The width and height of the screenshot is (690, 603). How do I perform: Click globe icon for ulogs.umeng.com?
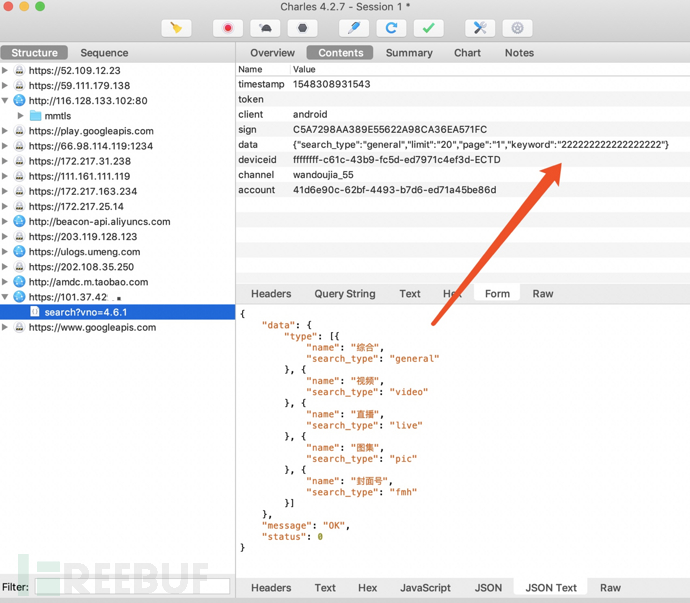pos(19,252)
